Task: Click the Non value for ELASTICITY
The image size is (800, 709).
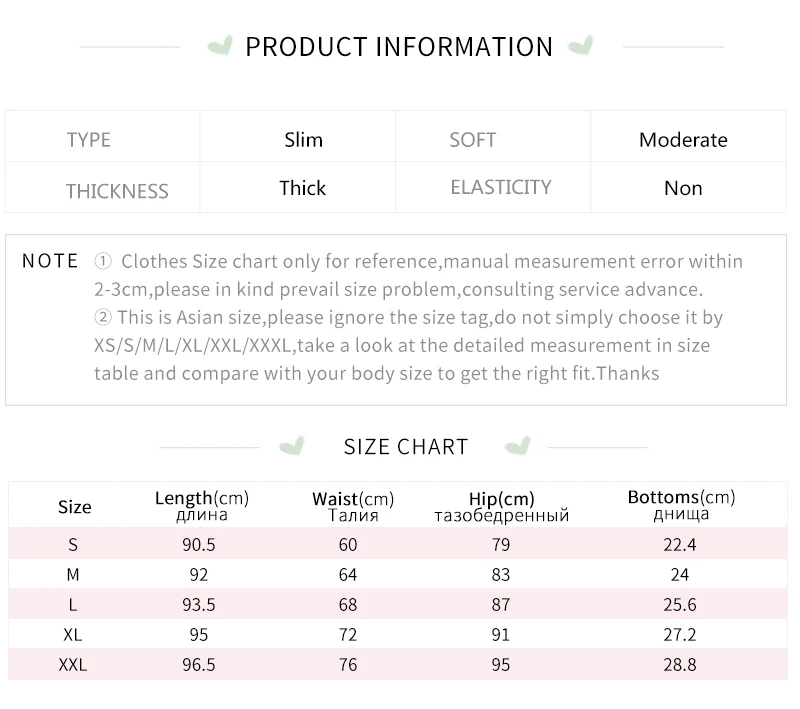Action: 683,188
